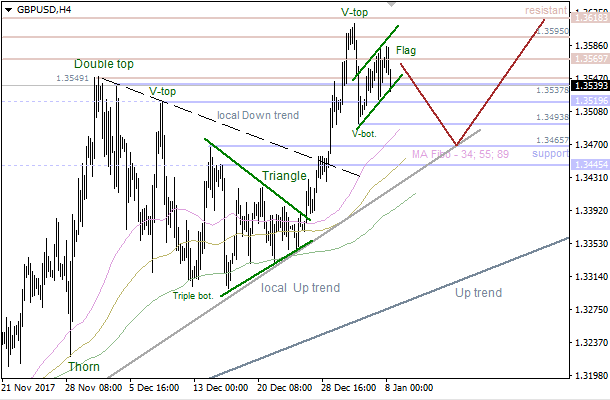
Task: Select the 1.36163 resistance price tag
Action: coord(588,17)
